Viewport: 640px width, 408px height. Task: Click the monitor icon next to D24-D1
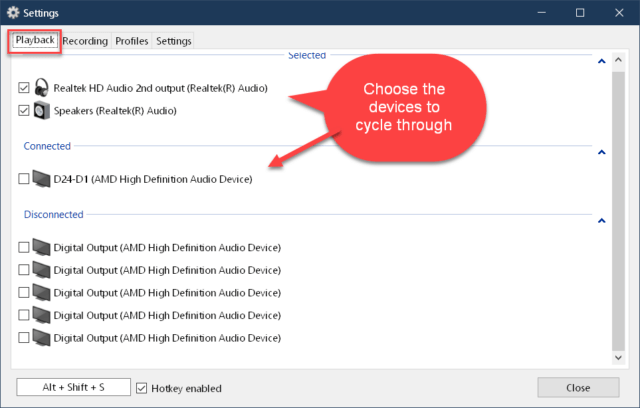click(x=43, y=179)
